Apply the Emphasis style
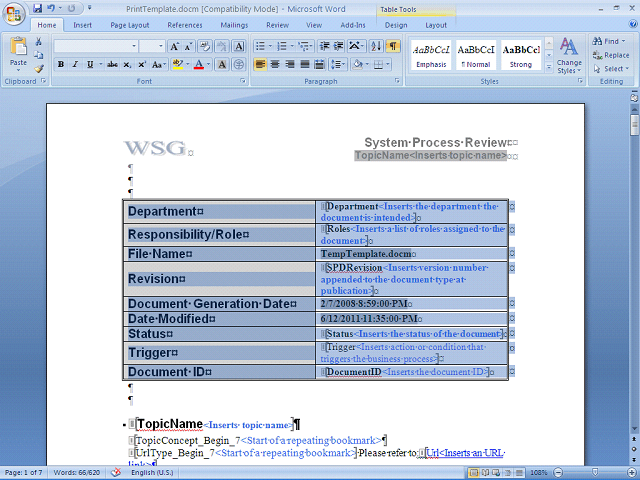The width and height of the screenshot is (640, 480). [431, 55]
